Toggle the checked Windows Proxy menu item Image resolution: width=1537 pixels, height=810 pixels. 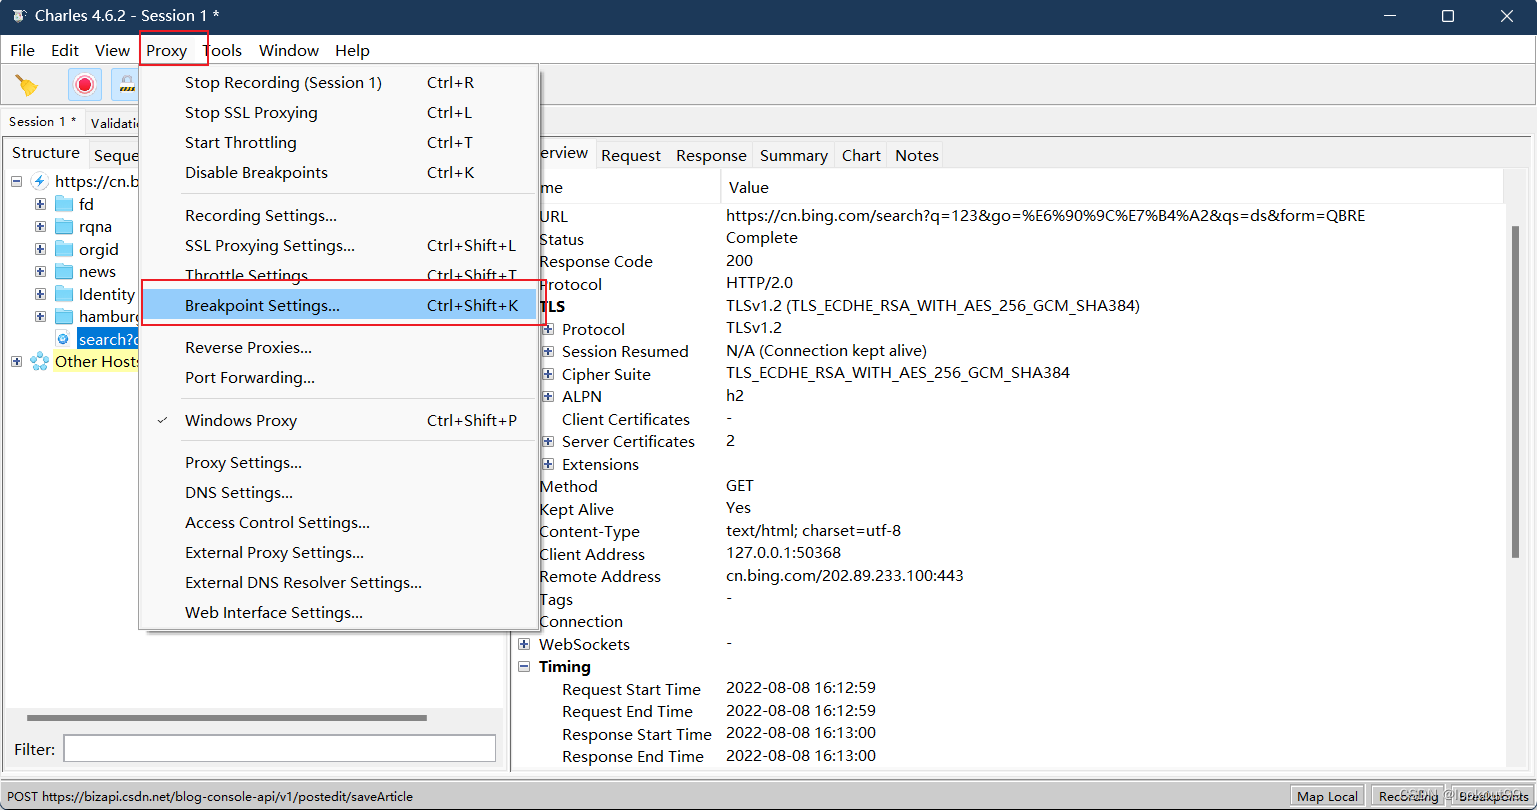338,421
